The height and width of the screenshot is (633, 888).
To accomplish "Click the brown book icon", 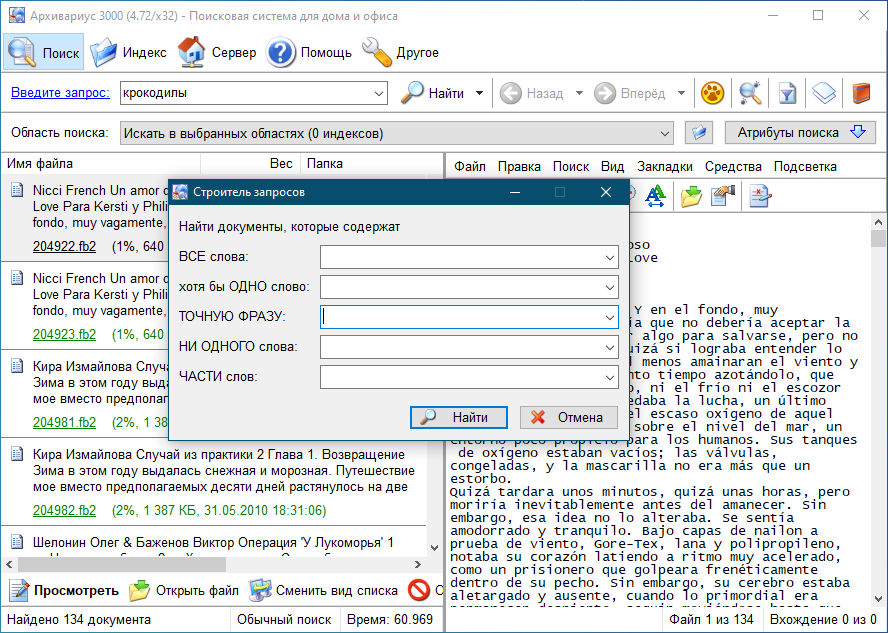I will (x=860, y=94).
